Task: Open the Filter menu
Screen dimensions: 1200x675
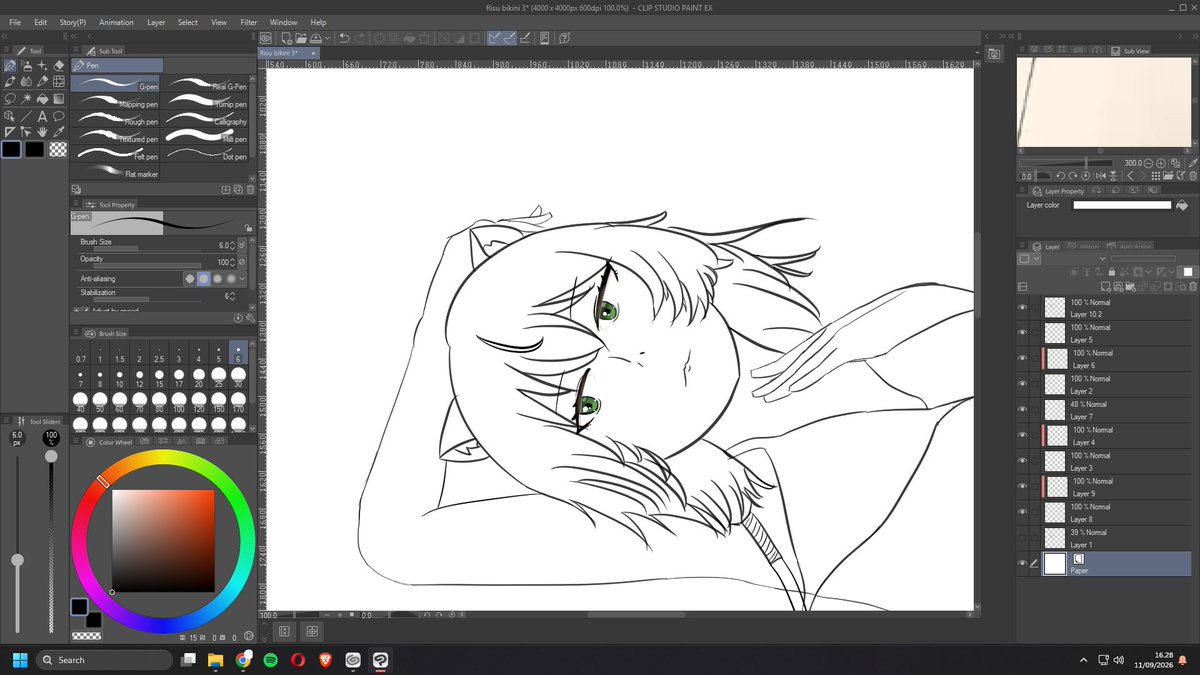Action: click(249, 22)
